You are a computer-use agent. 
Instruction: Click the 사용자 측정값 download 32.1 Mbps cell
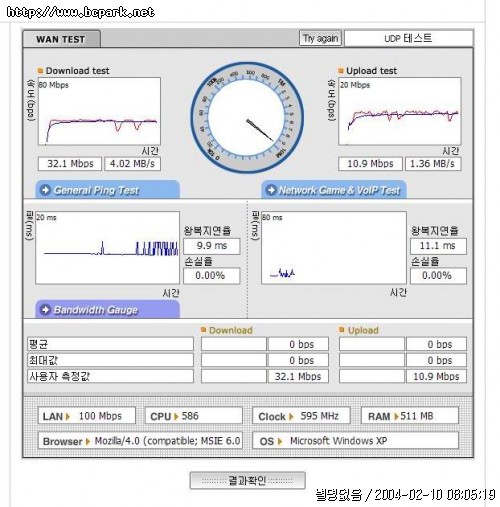298,376
